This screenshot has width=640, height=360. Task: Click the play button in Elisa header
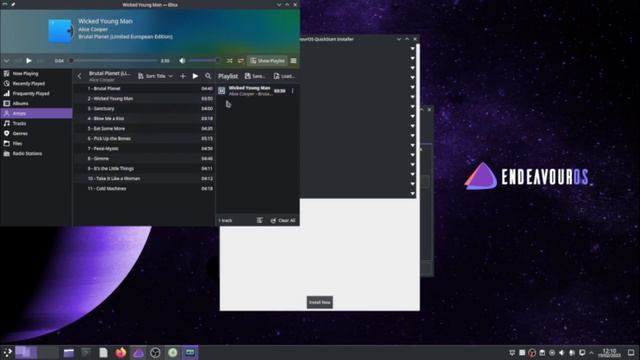(29, 61)
